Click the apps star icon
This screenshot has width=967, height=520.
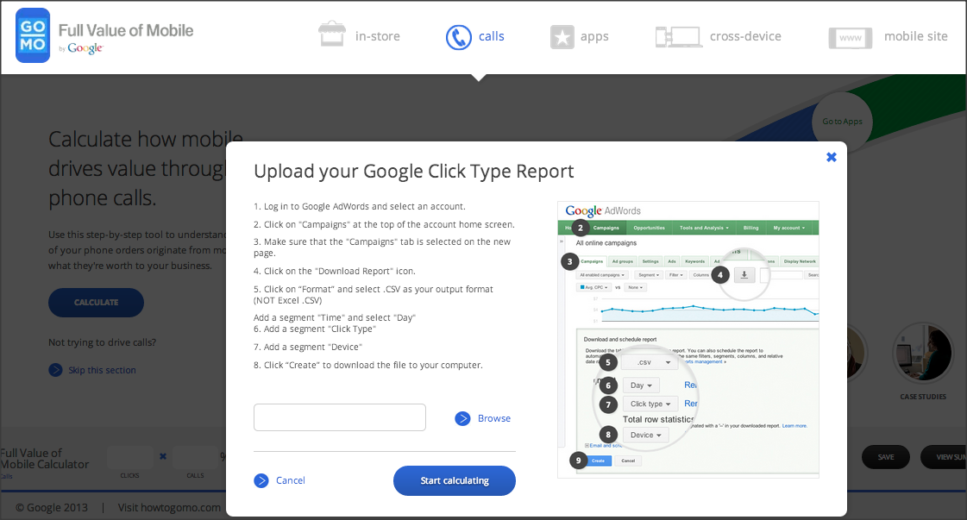pyautogui.click(x=562, y=37)
